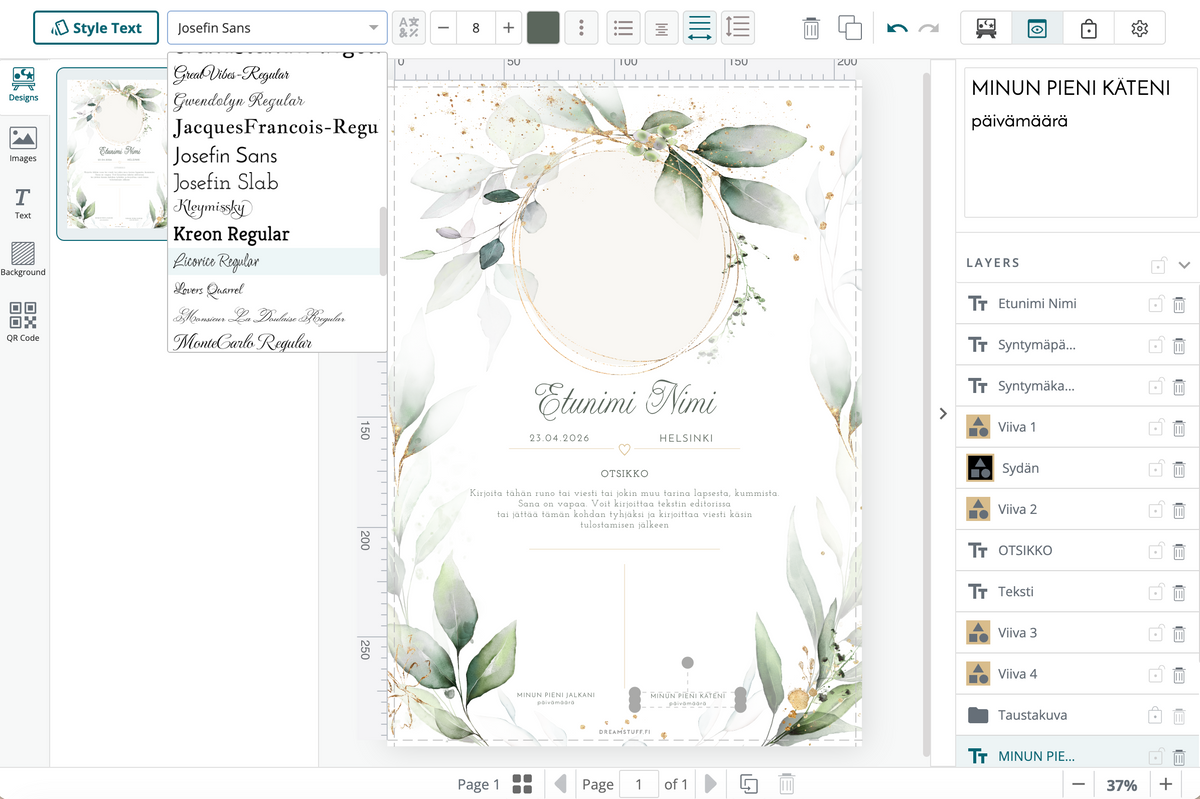Open the page grid overview

point(522,784)
